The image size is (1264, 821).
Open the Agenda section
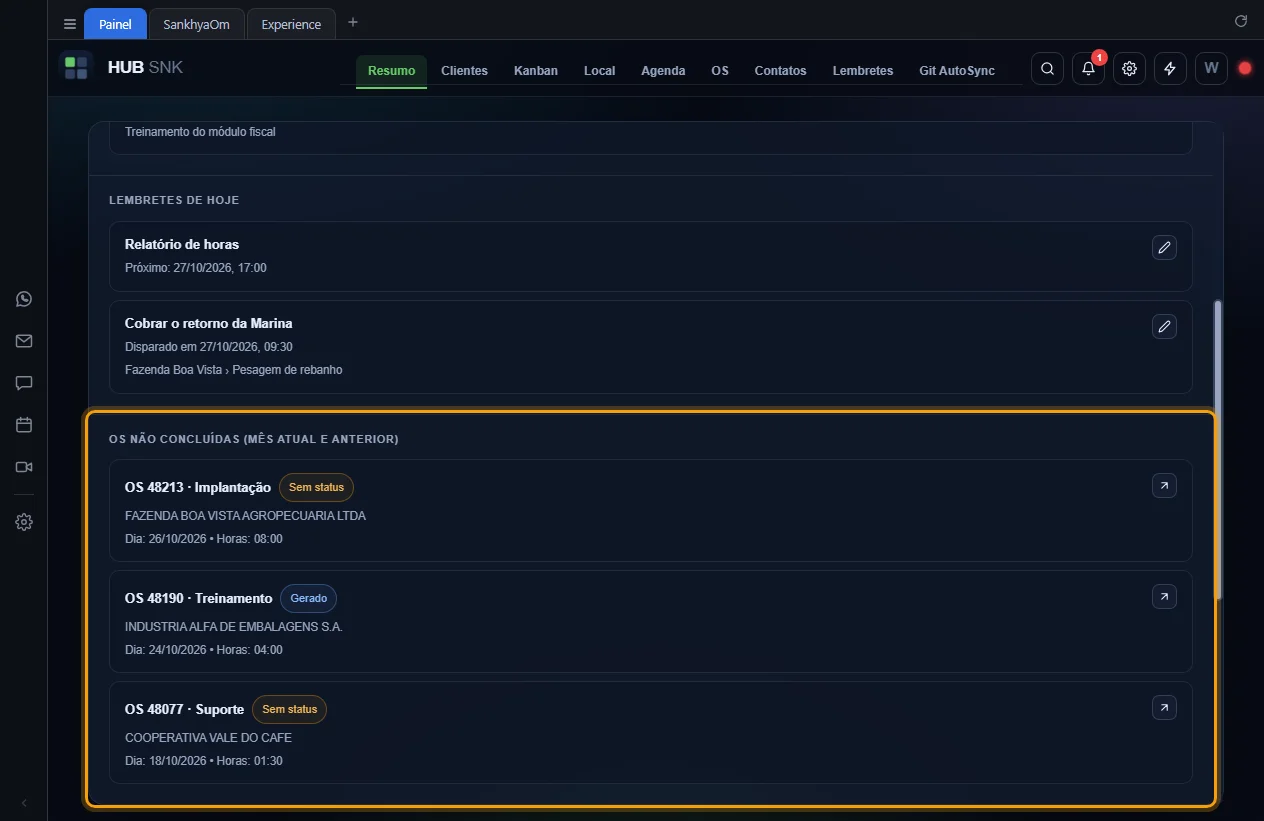(x=663, y=71)
